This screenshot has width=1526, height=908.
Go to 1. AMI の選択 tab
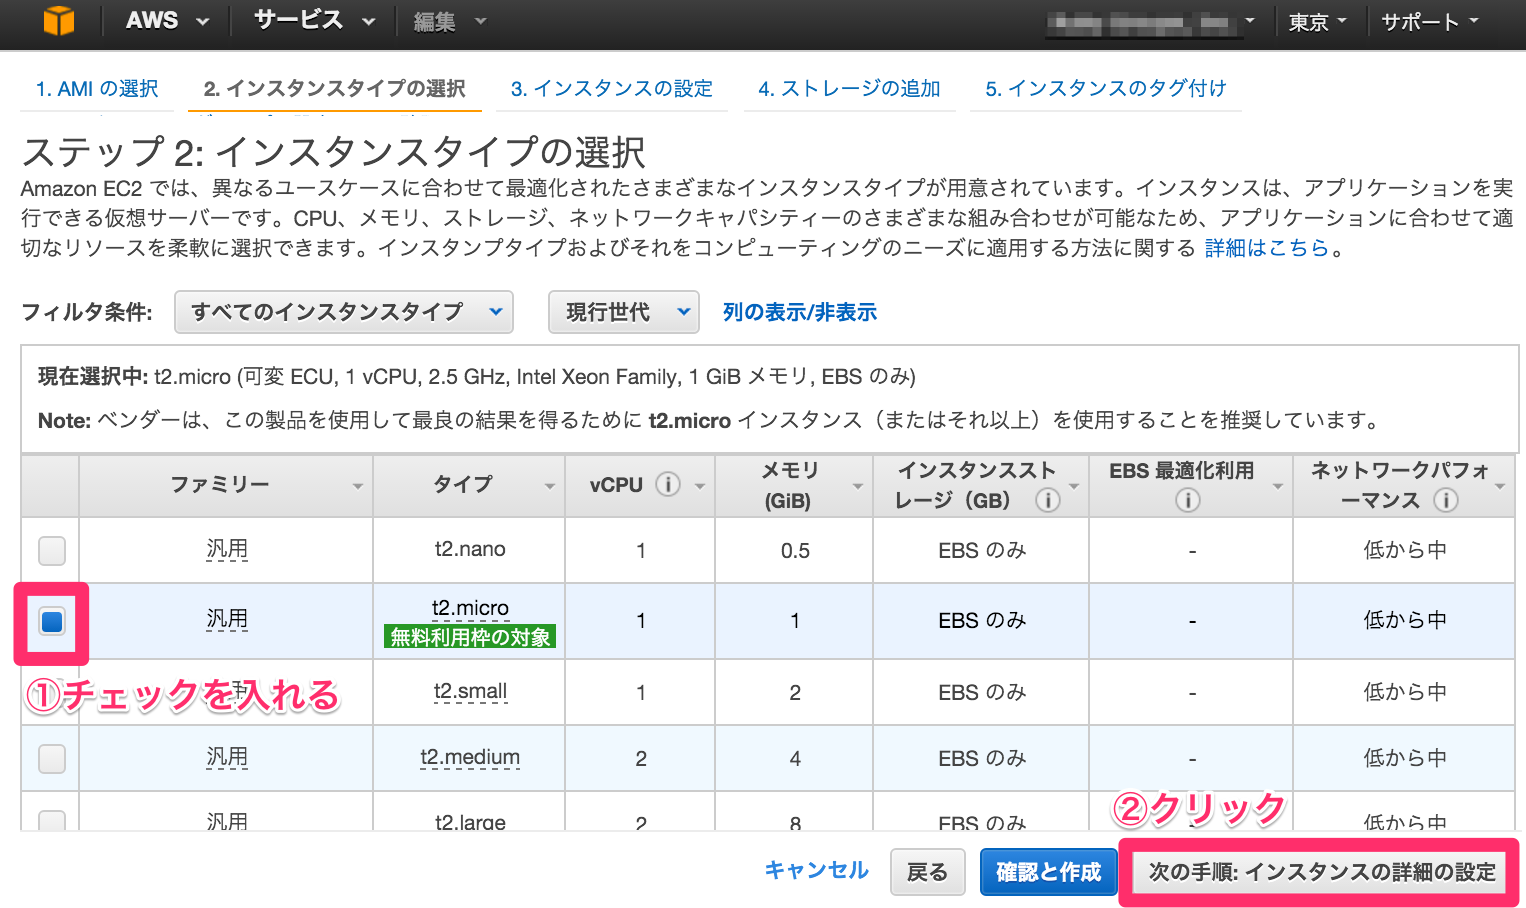click(97, 88)
